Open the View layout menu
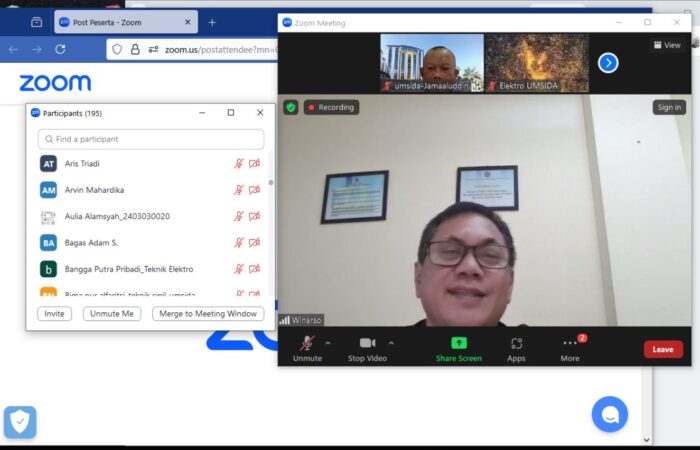The width and height of the screenshot is (700, 450). coord(667,45)
